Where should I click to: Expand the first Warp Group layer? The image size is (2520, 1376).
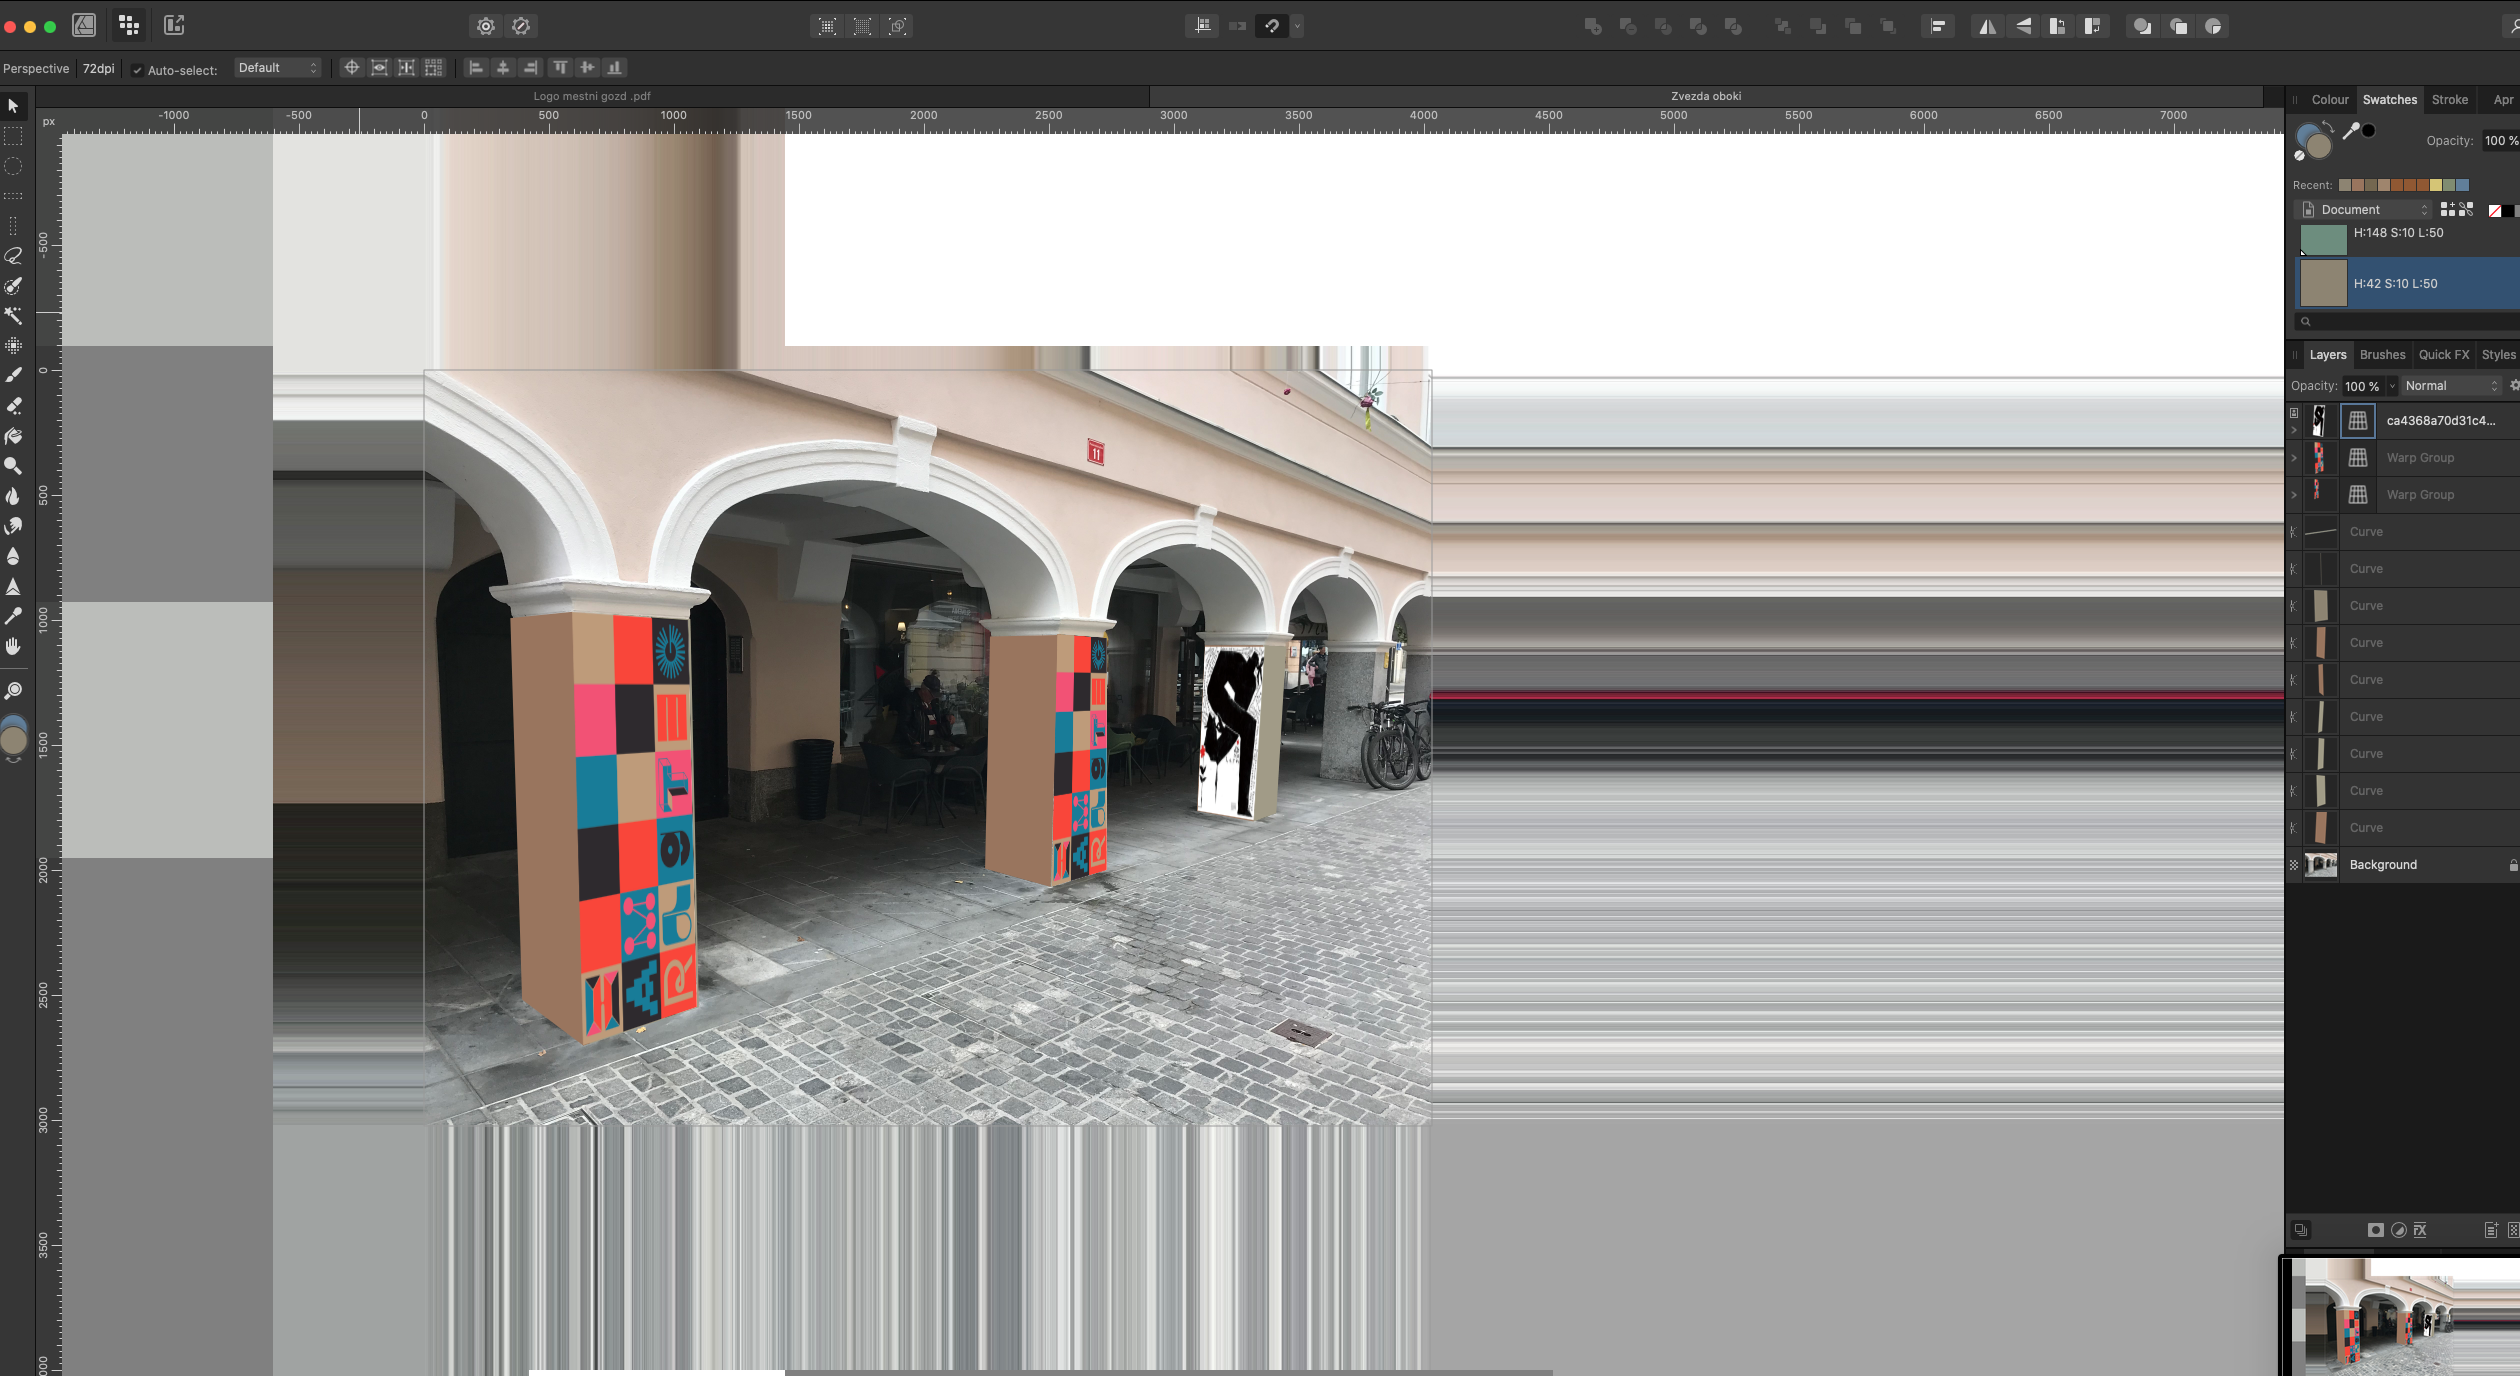pos(2294,457)
